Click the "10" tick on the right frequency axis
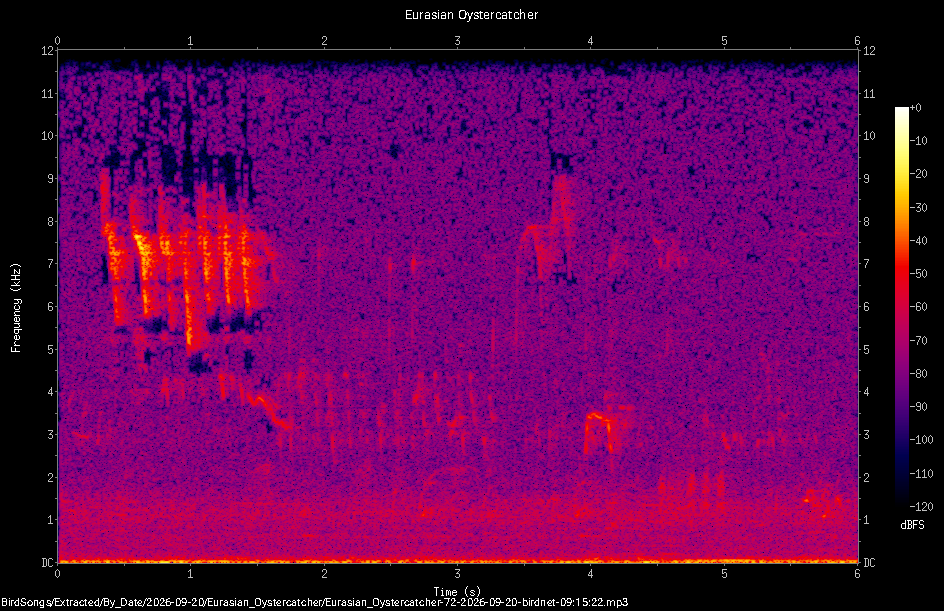Screen dimensions: 944x611 [869, 136]
